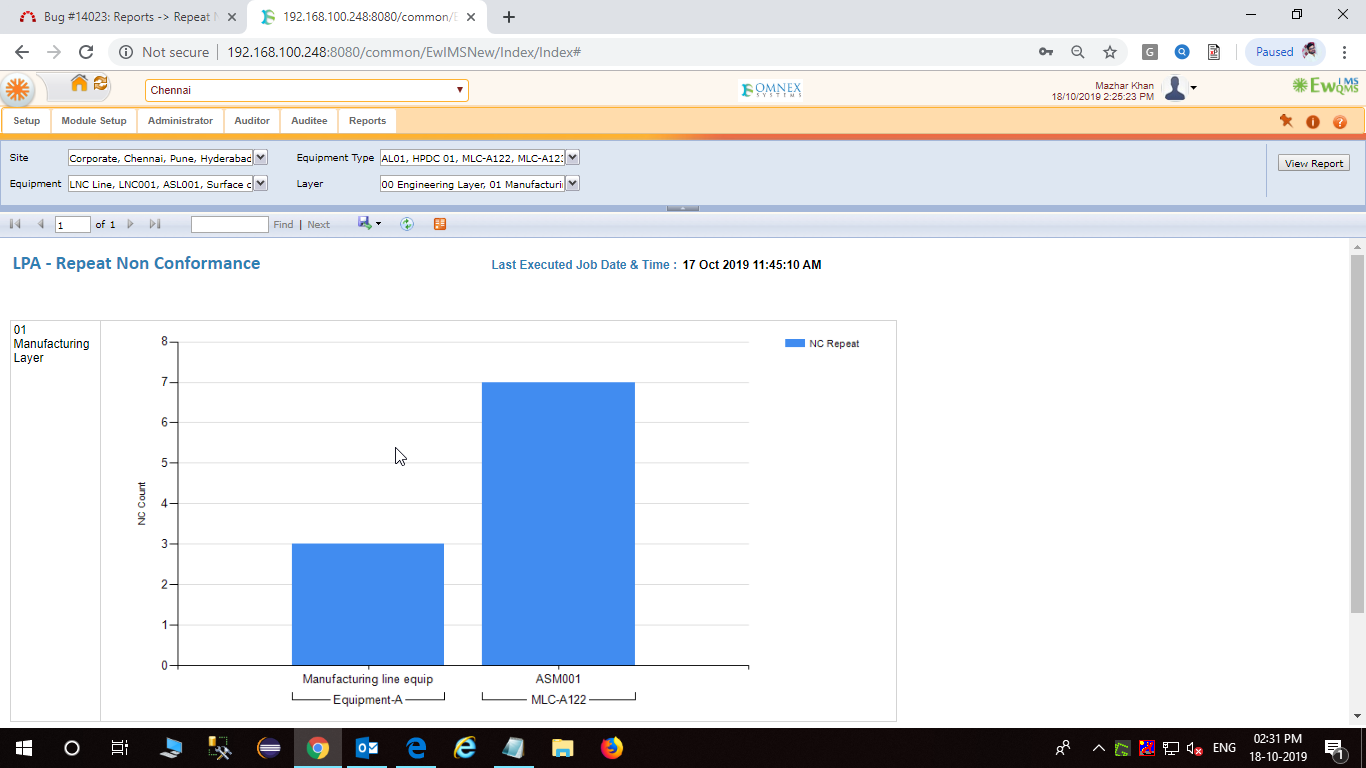
Task: Collapse the parameter panel handle
Action: (x=683, y=208)
